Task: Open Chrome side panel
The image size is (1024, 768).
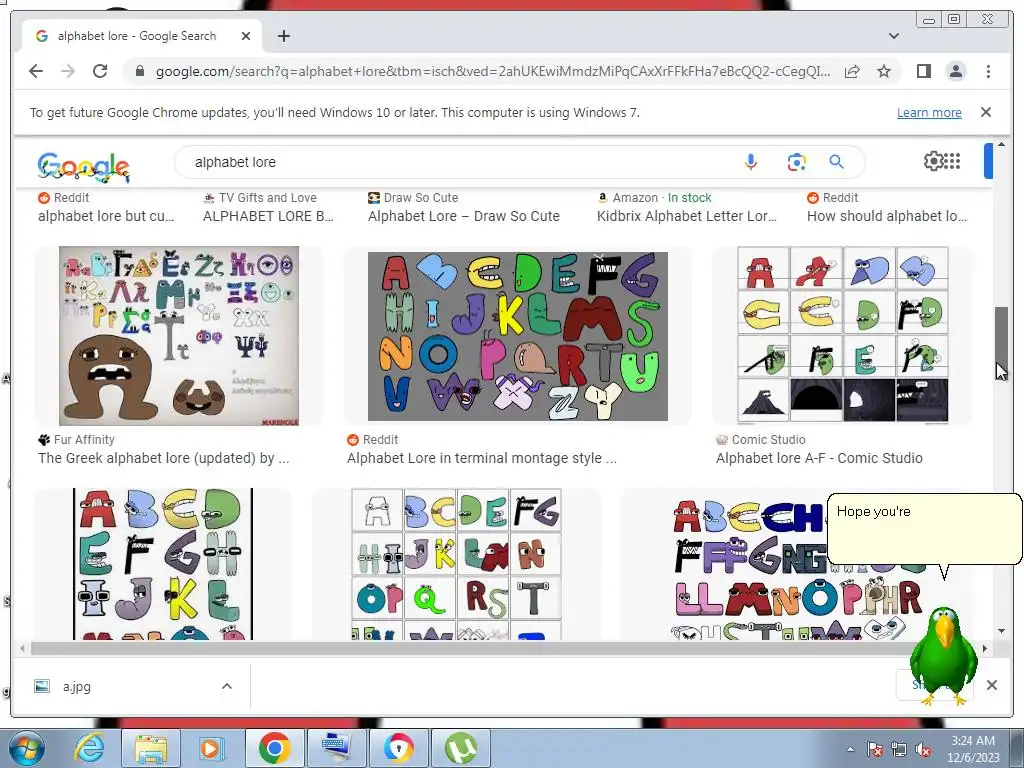Action: [923, 71]
